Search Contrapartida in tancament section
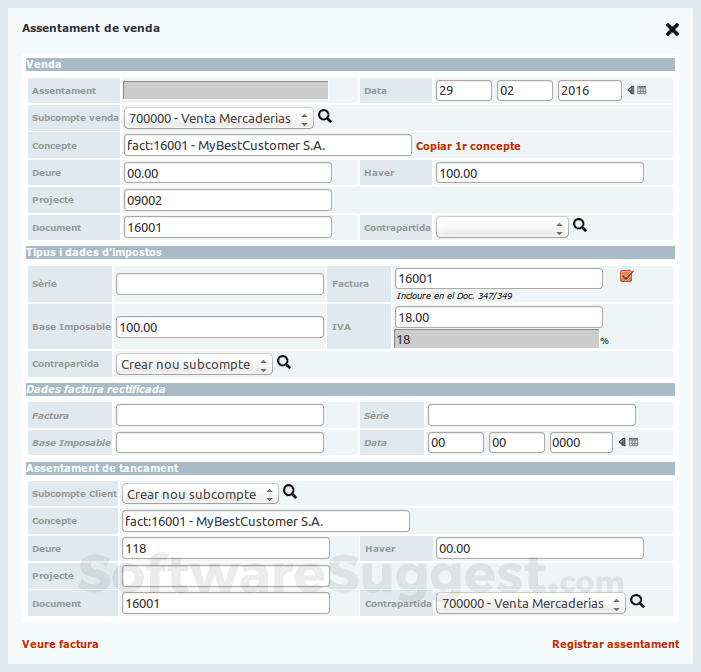 (637, 601)
